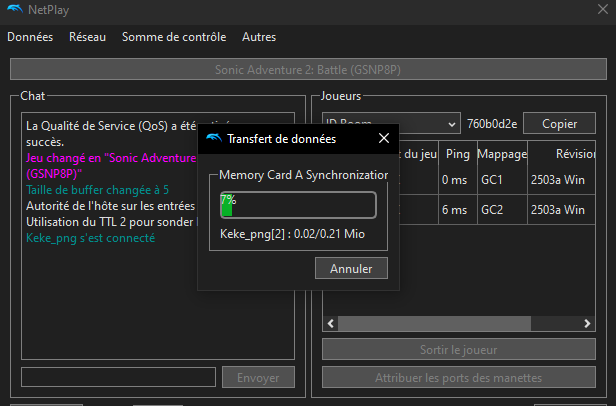The image size is (616, 406).
Task: Select the 0 ms ping cell
Action: click(x=458, y=180)
